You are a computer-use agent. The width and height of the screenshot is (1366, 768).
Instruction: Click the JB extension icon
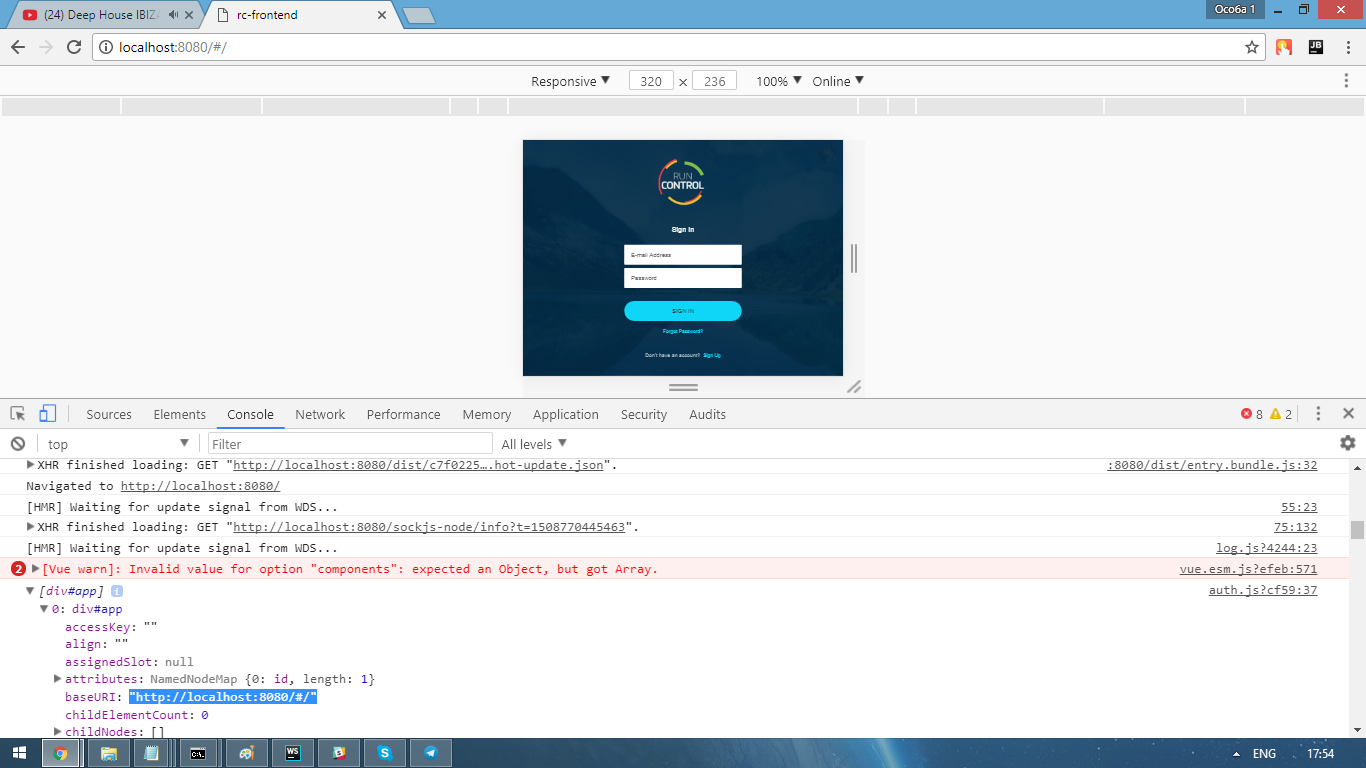tap(1316, 47)
